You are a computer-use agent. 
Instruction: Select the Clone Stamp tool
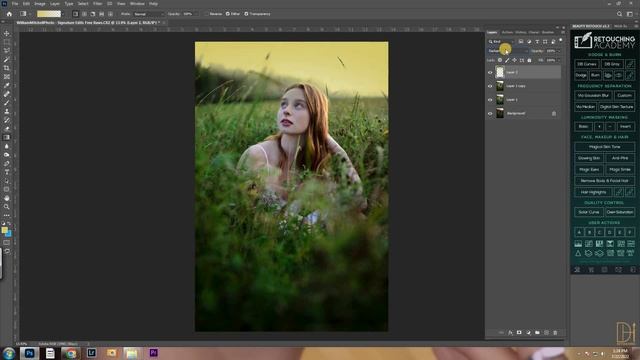pyautogui.click(x=7, y=111)
